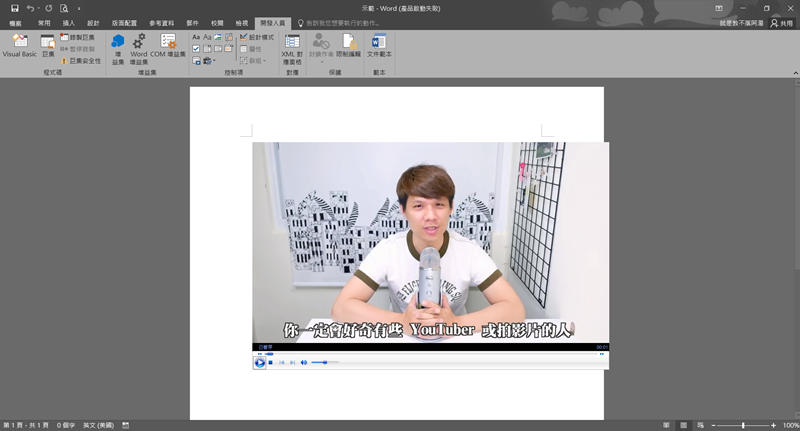Toggle 設計模式 design mode

(x=256, y=37)
